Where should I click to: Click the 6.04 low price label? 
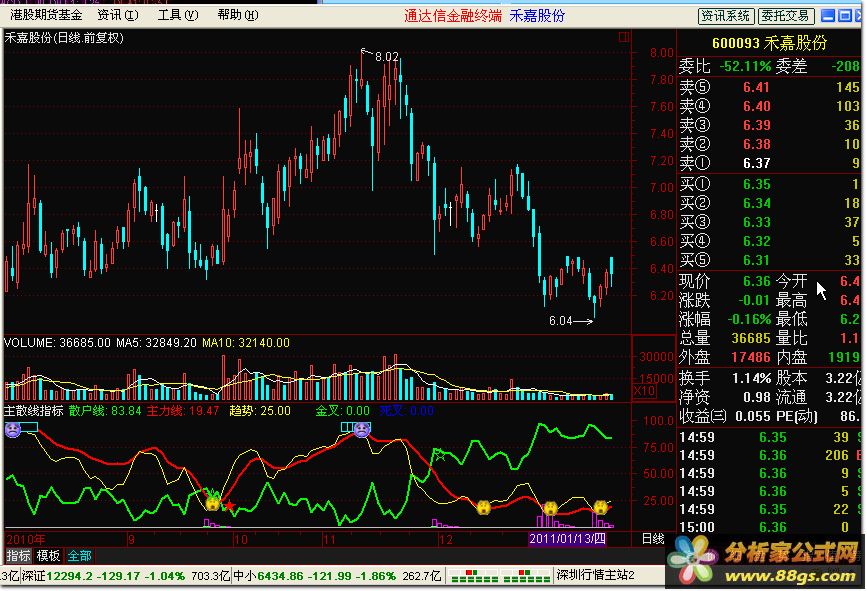click(x=561, y=321)
